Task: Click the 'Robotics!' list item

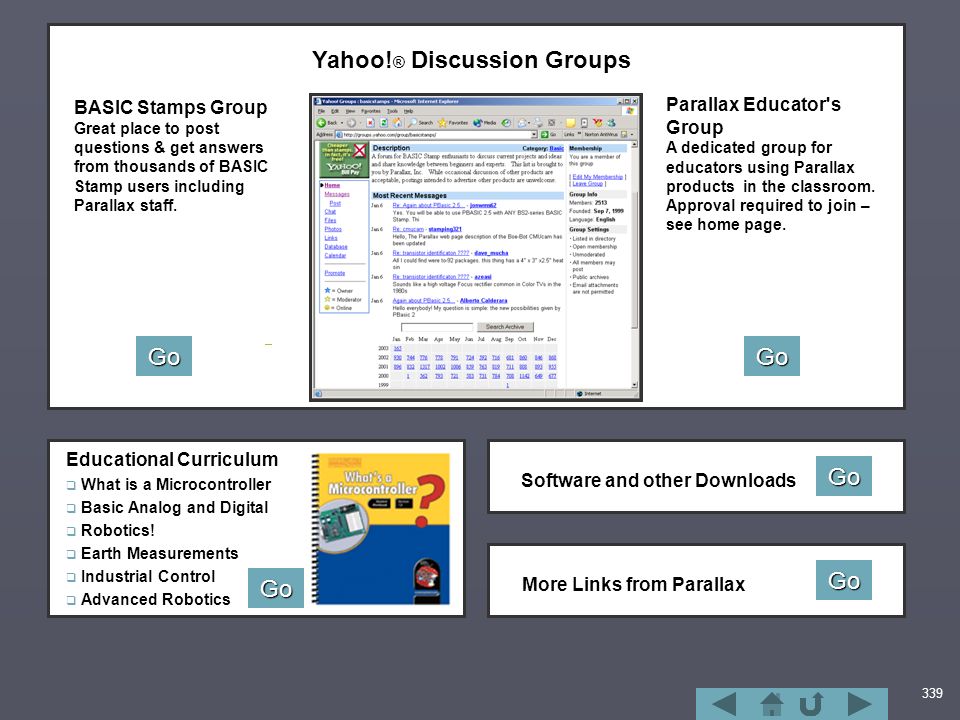Action: tap(118, 530)
